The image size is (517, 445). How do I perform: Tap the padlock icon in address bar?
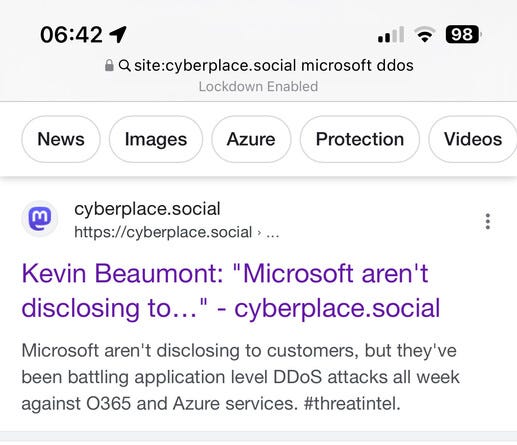point(109,65)
